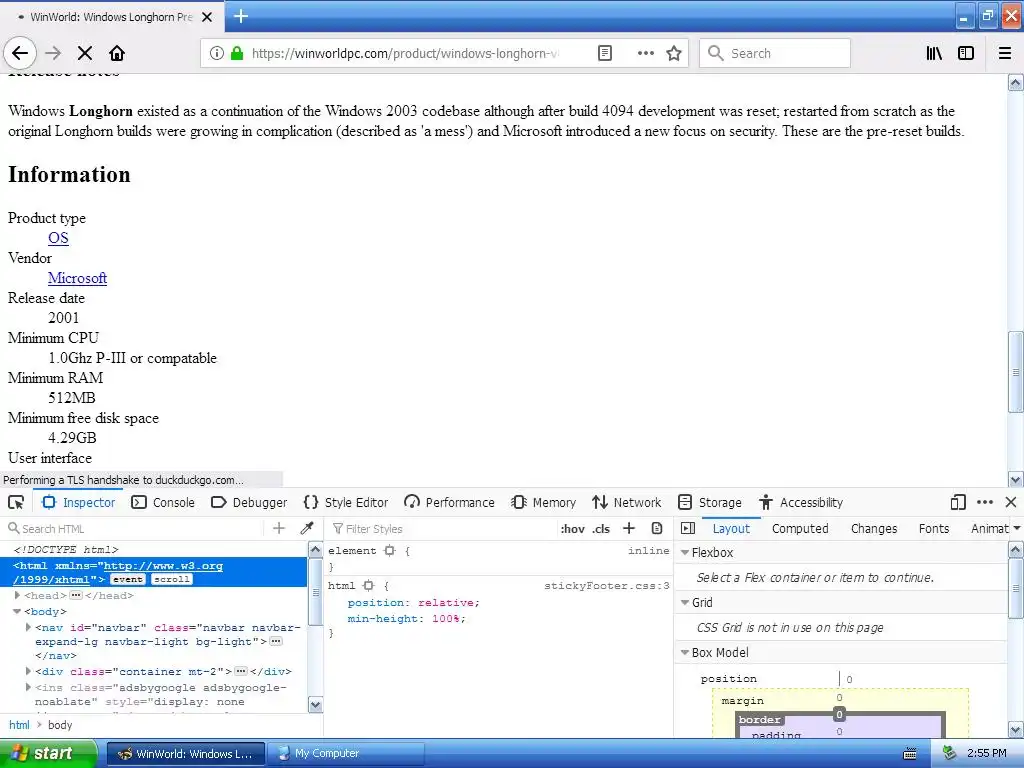This screenshot has width=1024, height=768.
Task: Switch to Style Editor tab
Action: pyautogui.click(x=346, y=502)
